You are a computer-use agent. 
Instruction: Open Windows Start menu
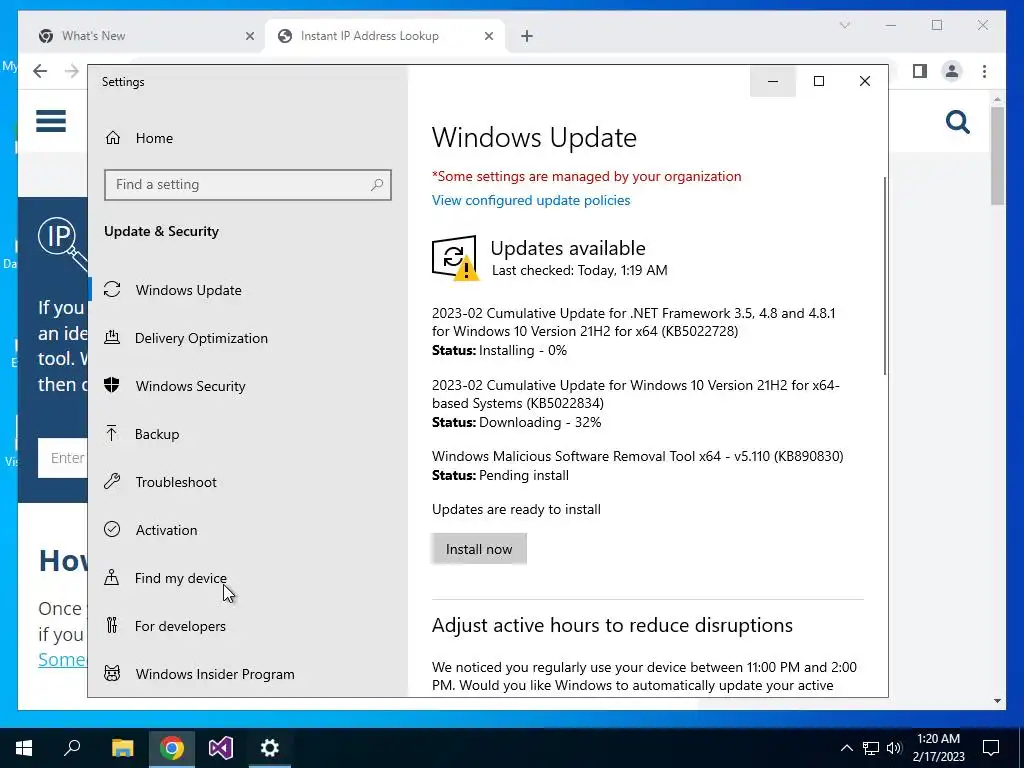click(x=24, y=748)
